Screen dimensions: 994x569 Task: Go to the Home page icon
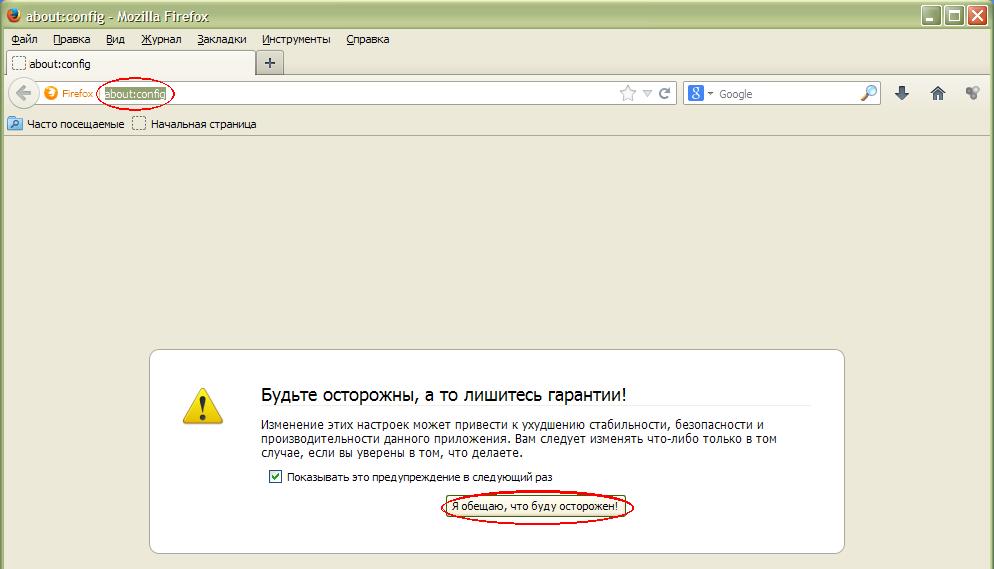click(x=938, y=94)
